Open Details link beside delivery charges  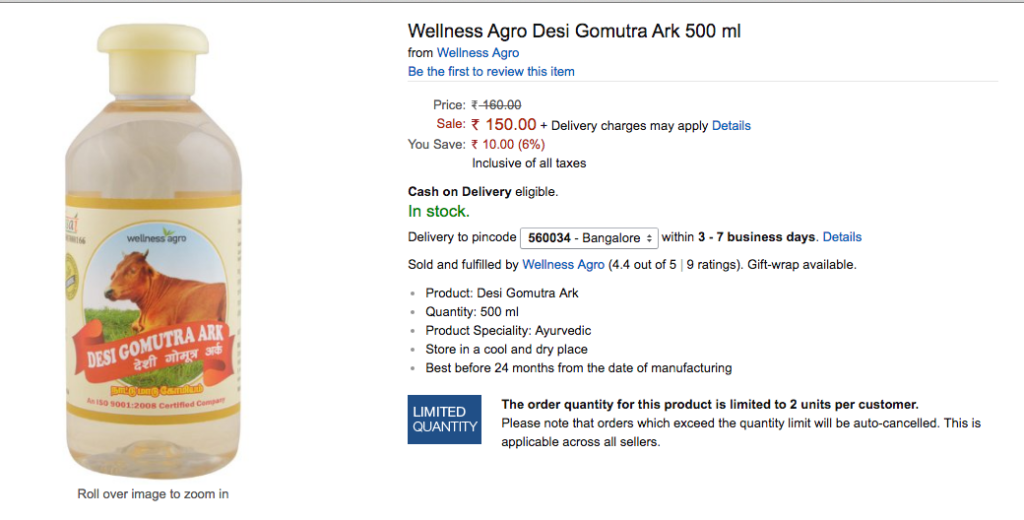pos(731,126)
